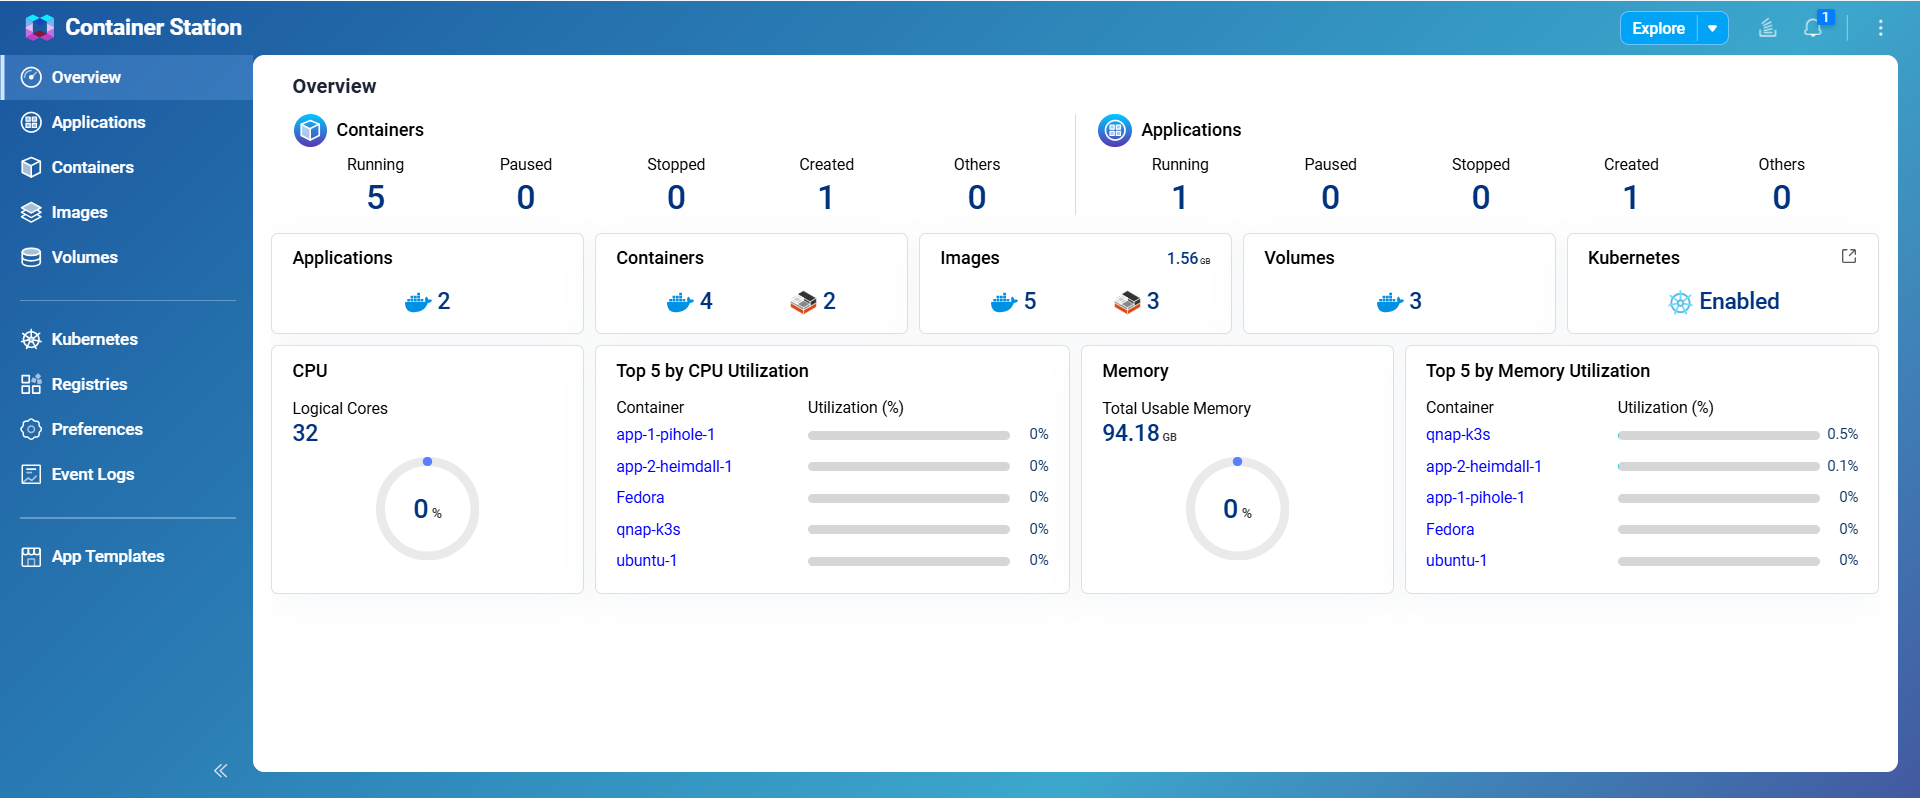This screenshot has width=1920, height=798.
Task: Click the LXD icon in the Containers card
Action: [803, 302]
